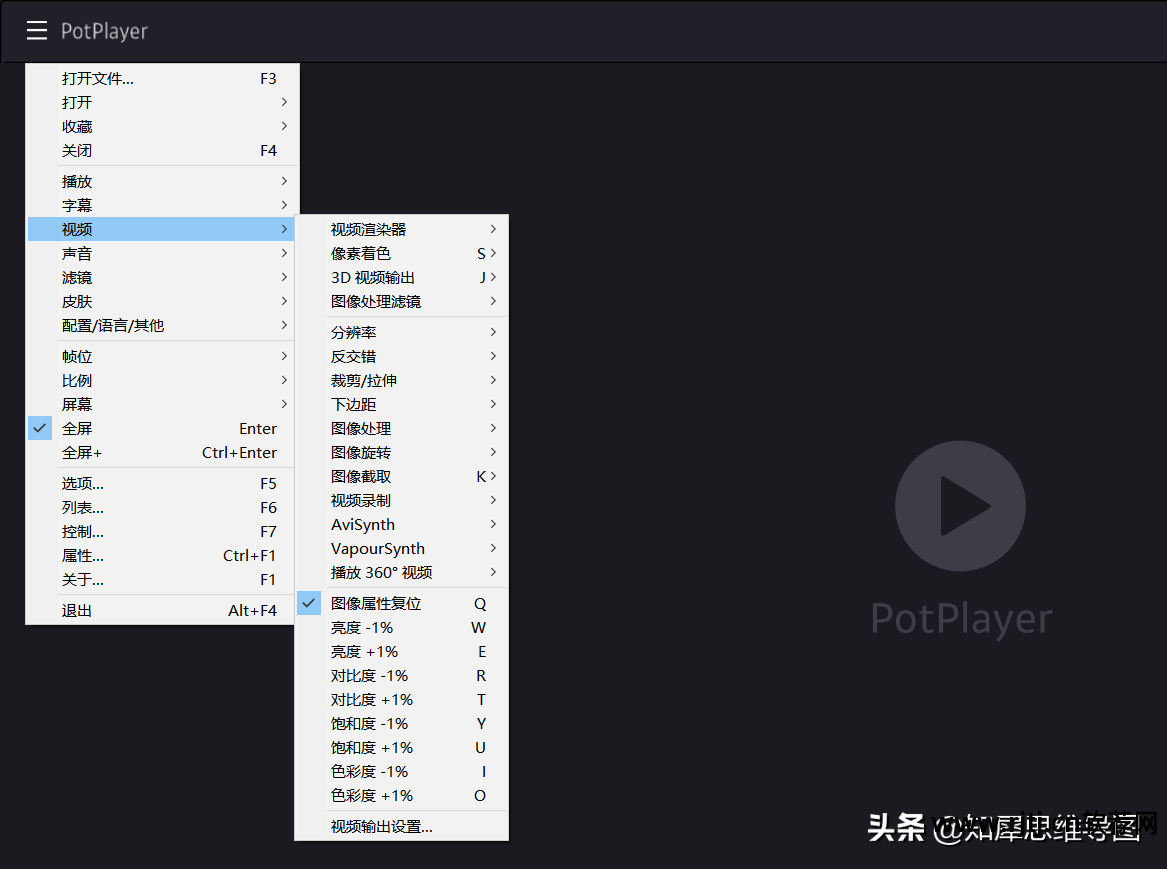Expand the 皮肤 submenu
The width and height of the screenshot is (1167, 869).
[x=162, y=301]
